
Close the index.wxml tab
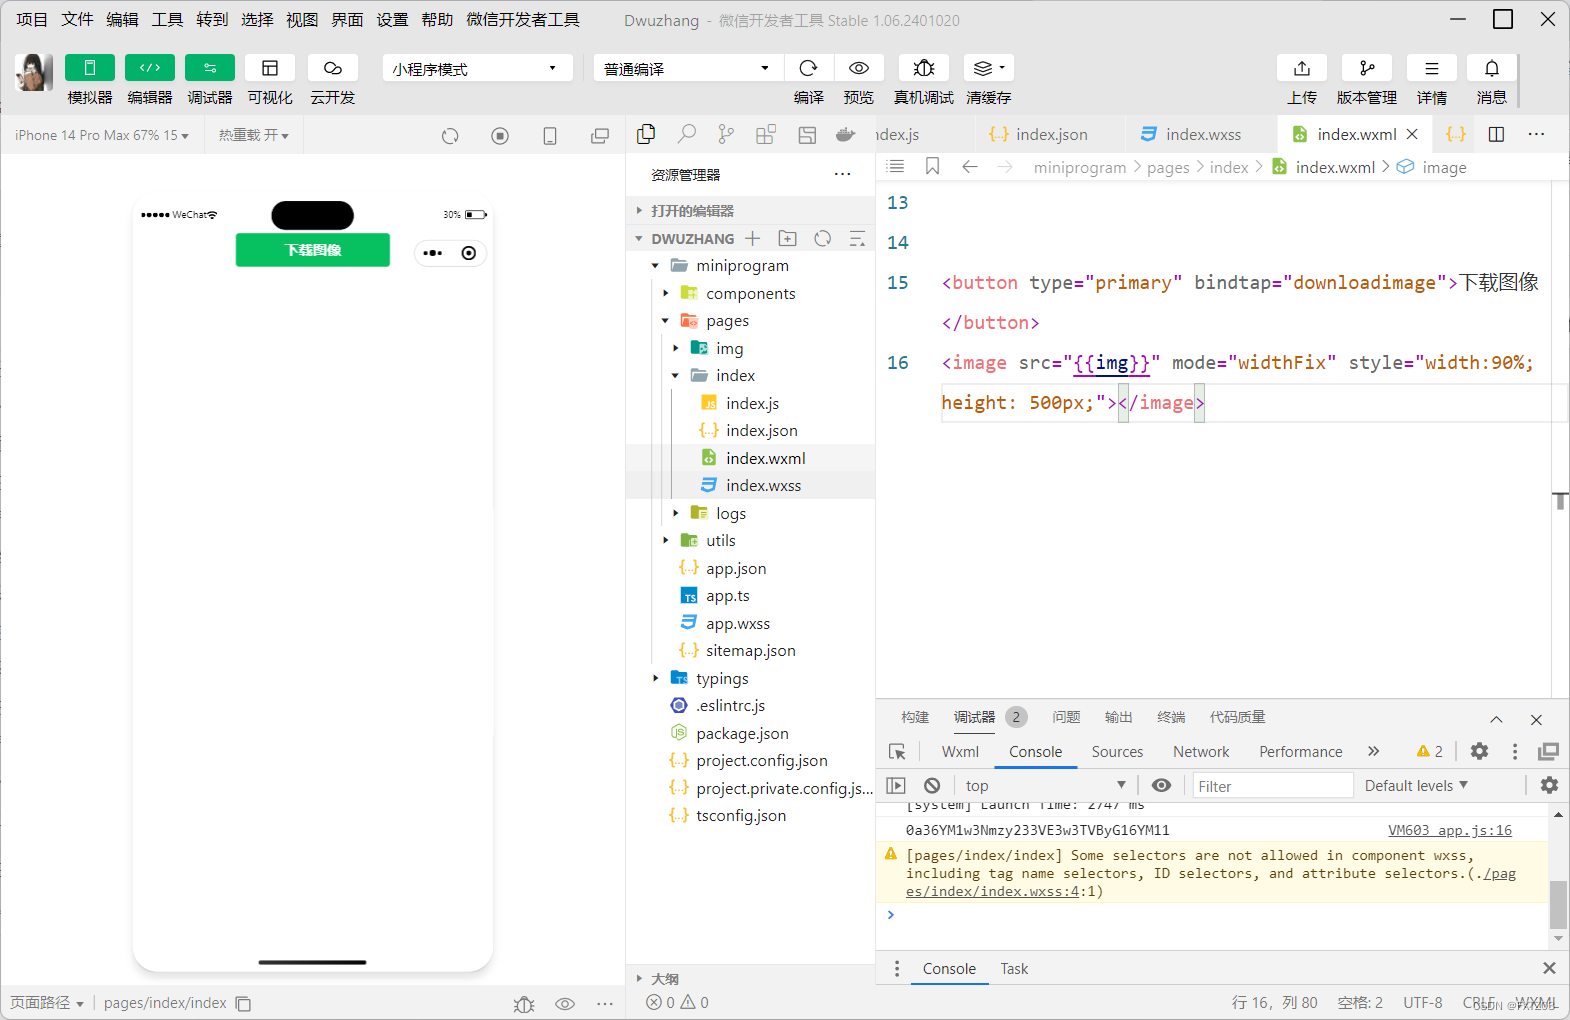(x=1412, y=134)
